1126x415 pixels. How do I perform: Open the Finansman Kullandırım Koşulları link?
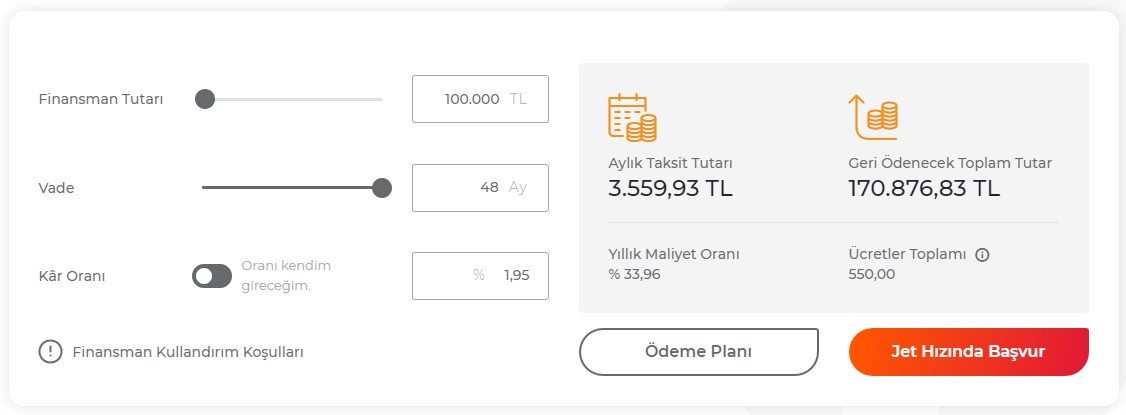[188, 352]
